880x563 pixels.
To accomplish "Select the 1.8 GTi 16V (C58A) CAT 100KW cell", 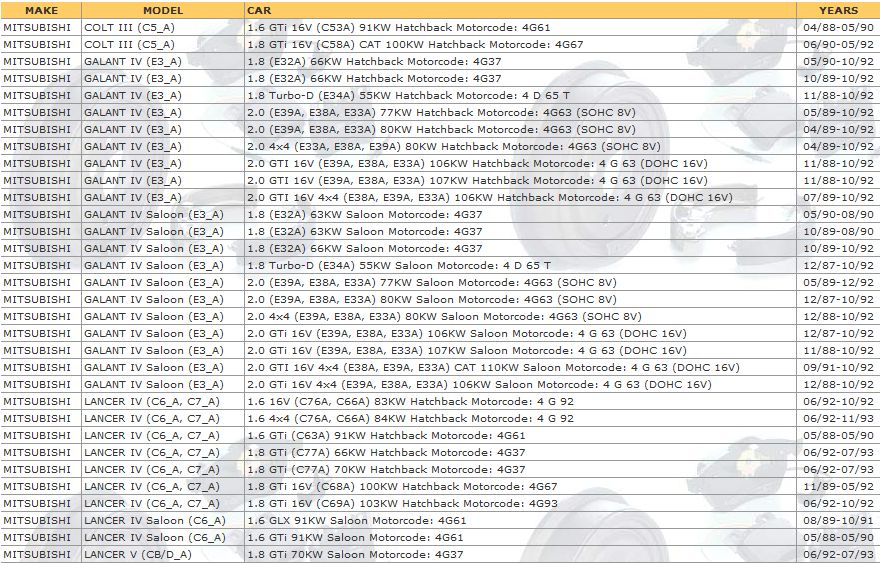I will 520,44.
